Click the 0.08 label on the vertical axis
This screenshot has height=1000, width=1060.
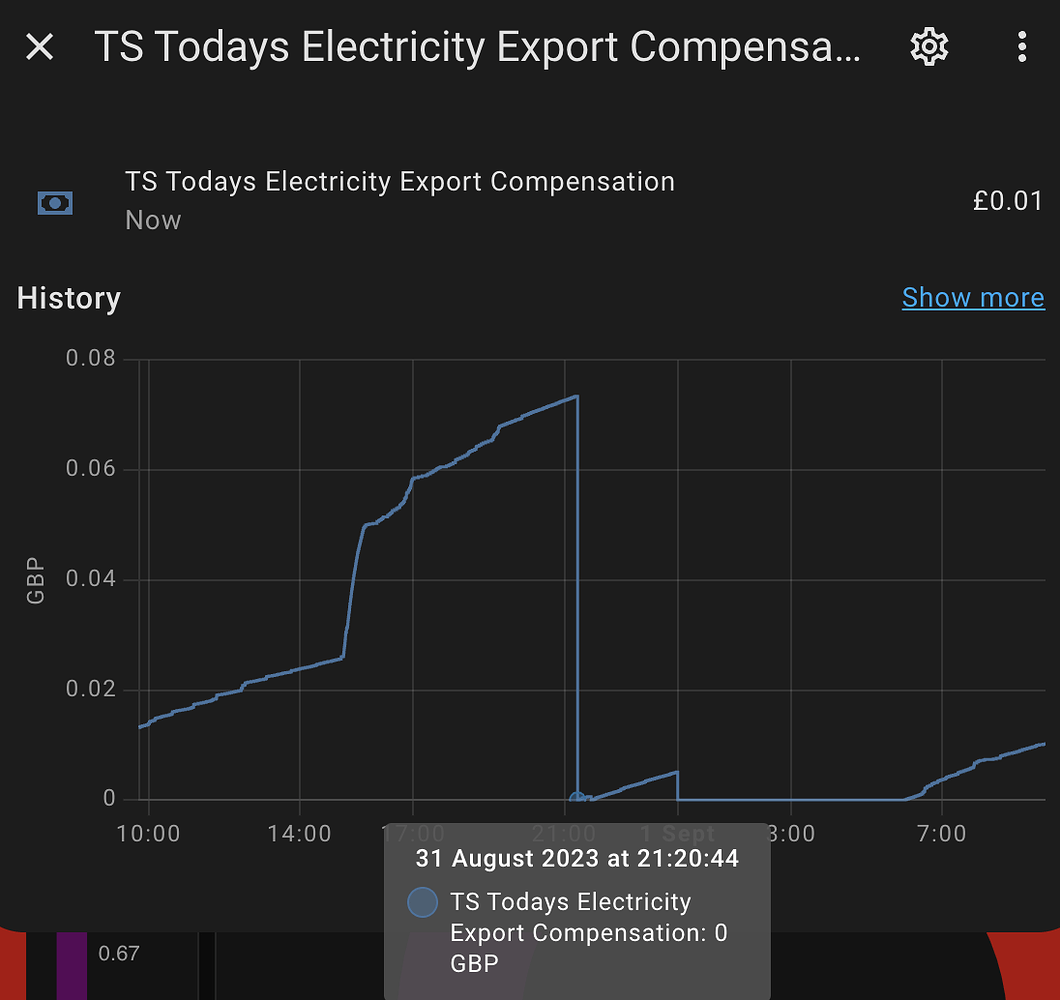point(90,358)
